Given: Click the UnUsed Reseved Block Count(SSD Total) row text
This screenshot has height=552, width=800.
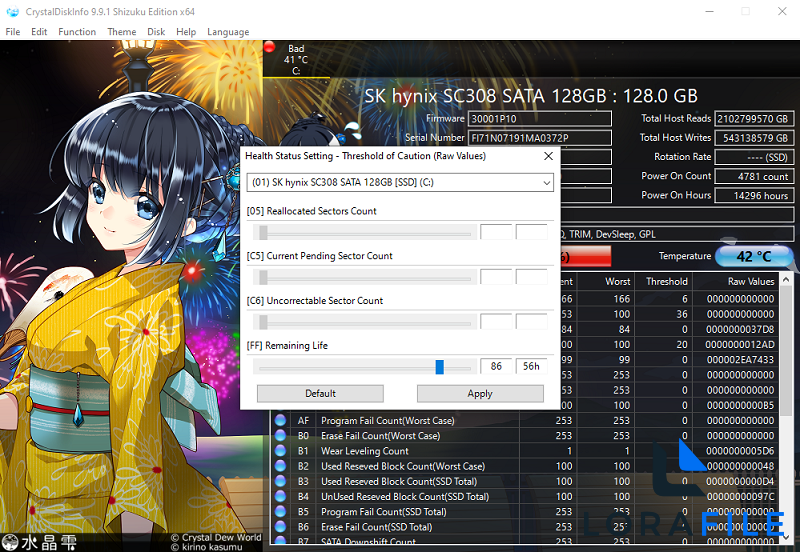Looking at the screenshot, I should click(405, 496).
